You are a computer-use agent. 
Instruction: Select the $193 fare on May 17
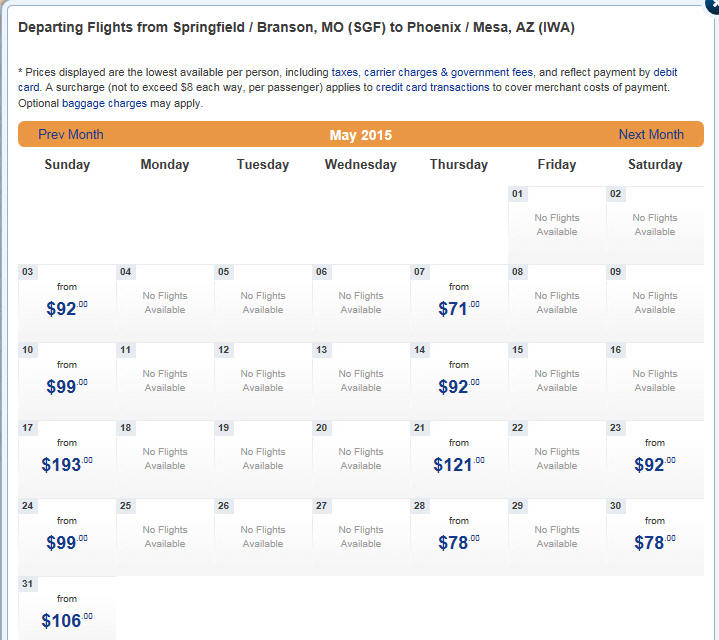(x=66, y=464)
